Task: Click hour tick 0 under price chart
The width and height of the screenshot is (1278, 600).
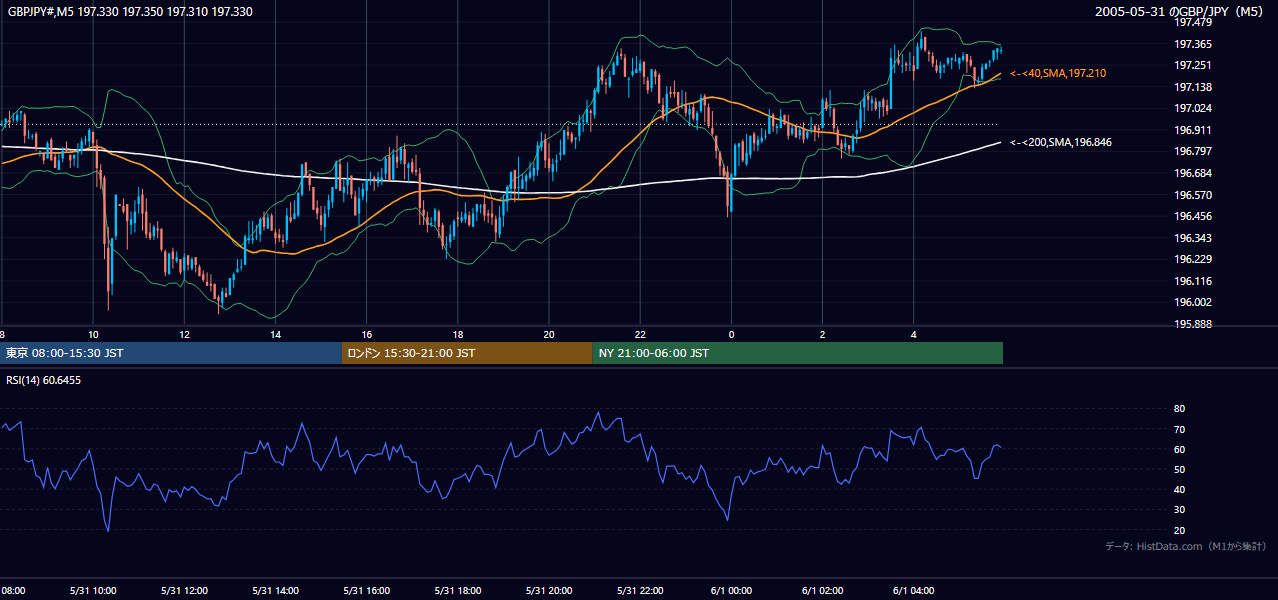Action: (x=731, y=334)
